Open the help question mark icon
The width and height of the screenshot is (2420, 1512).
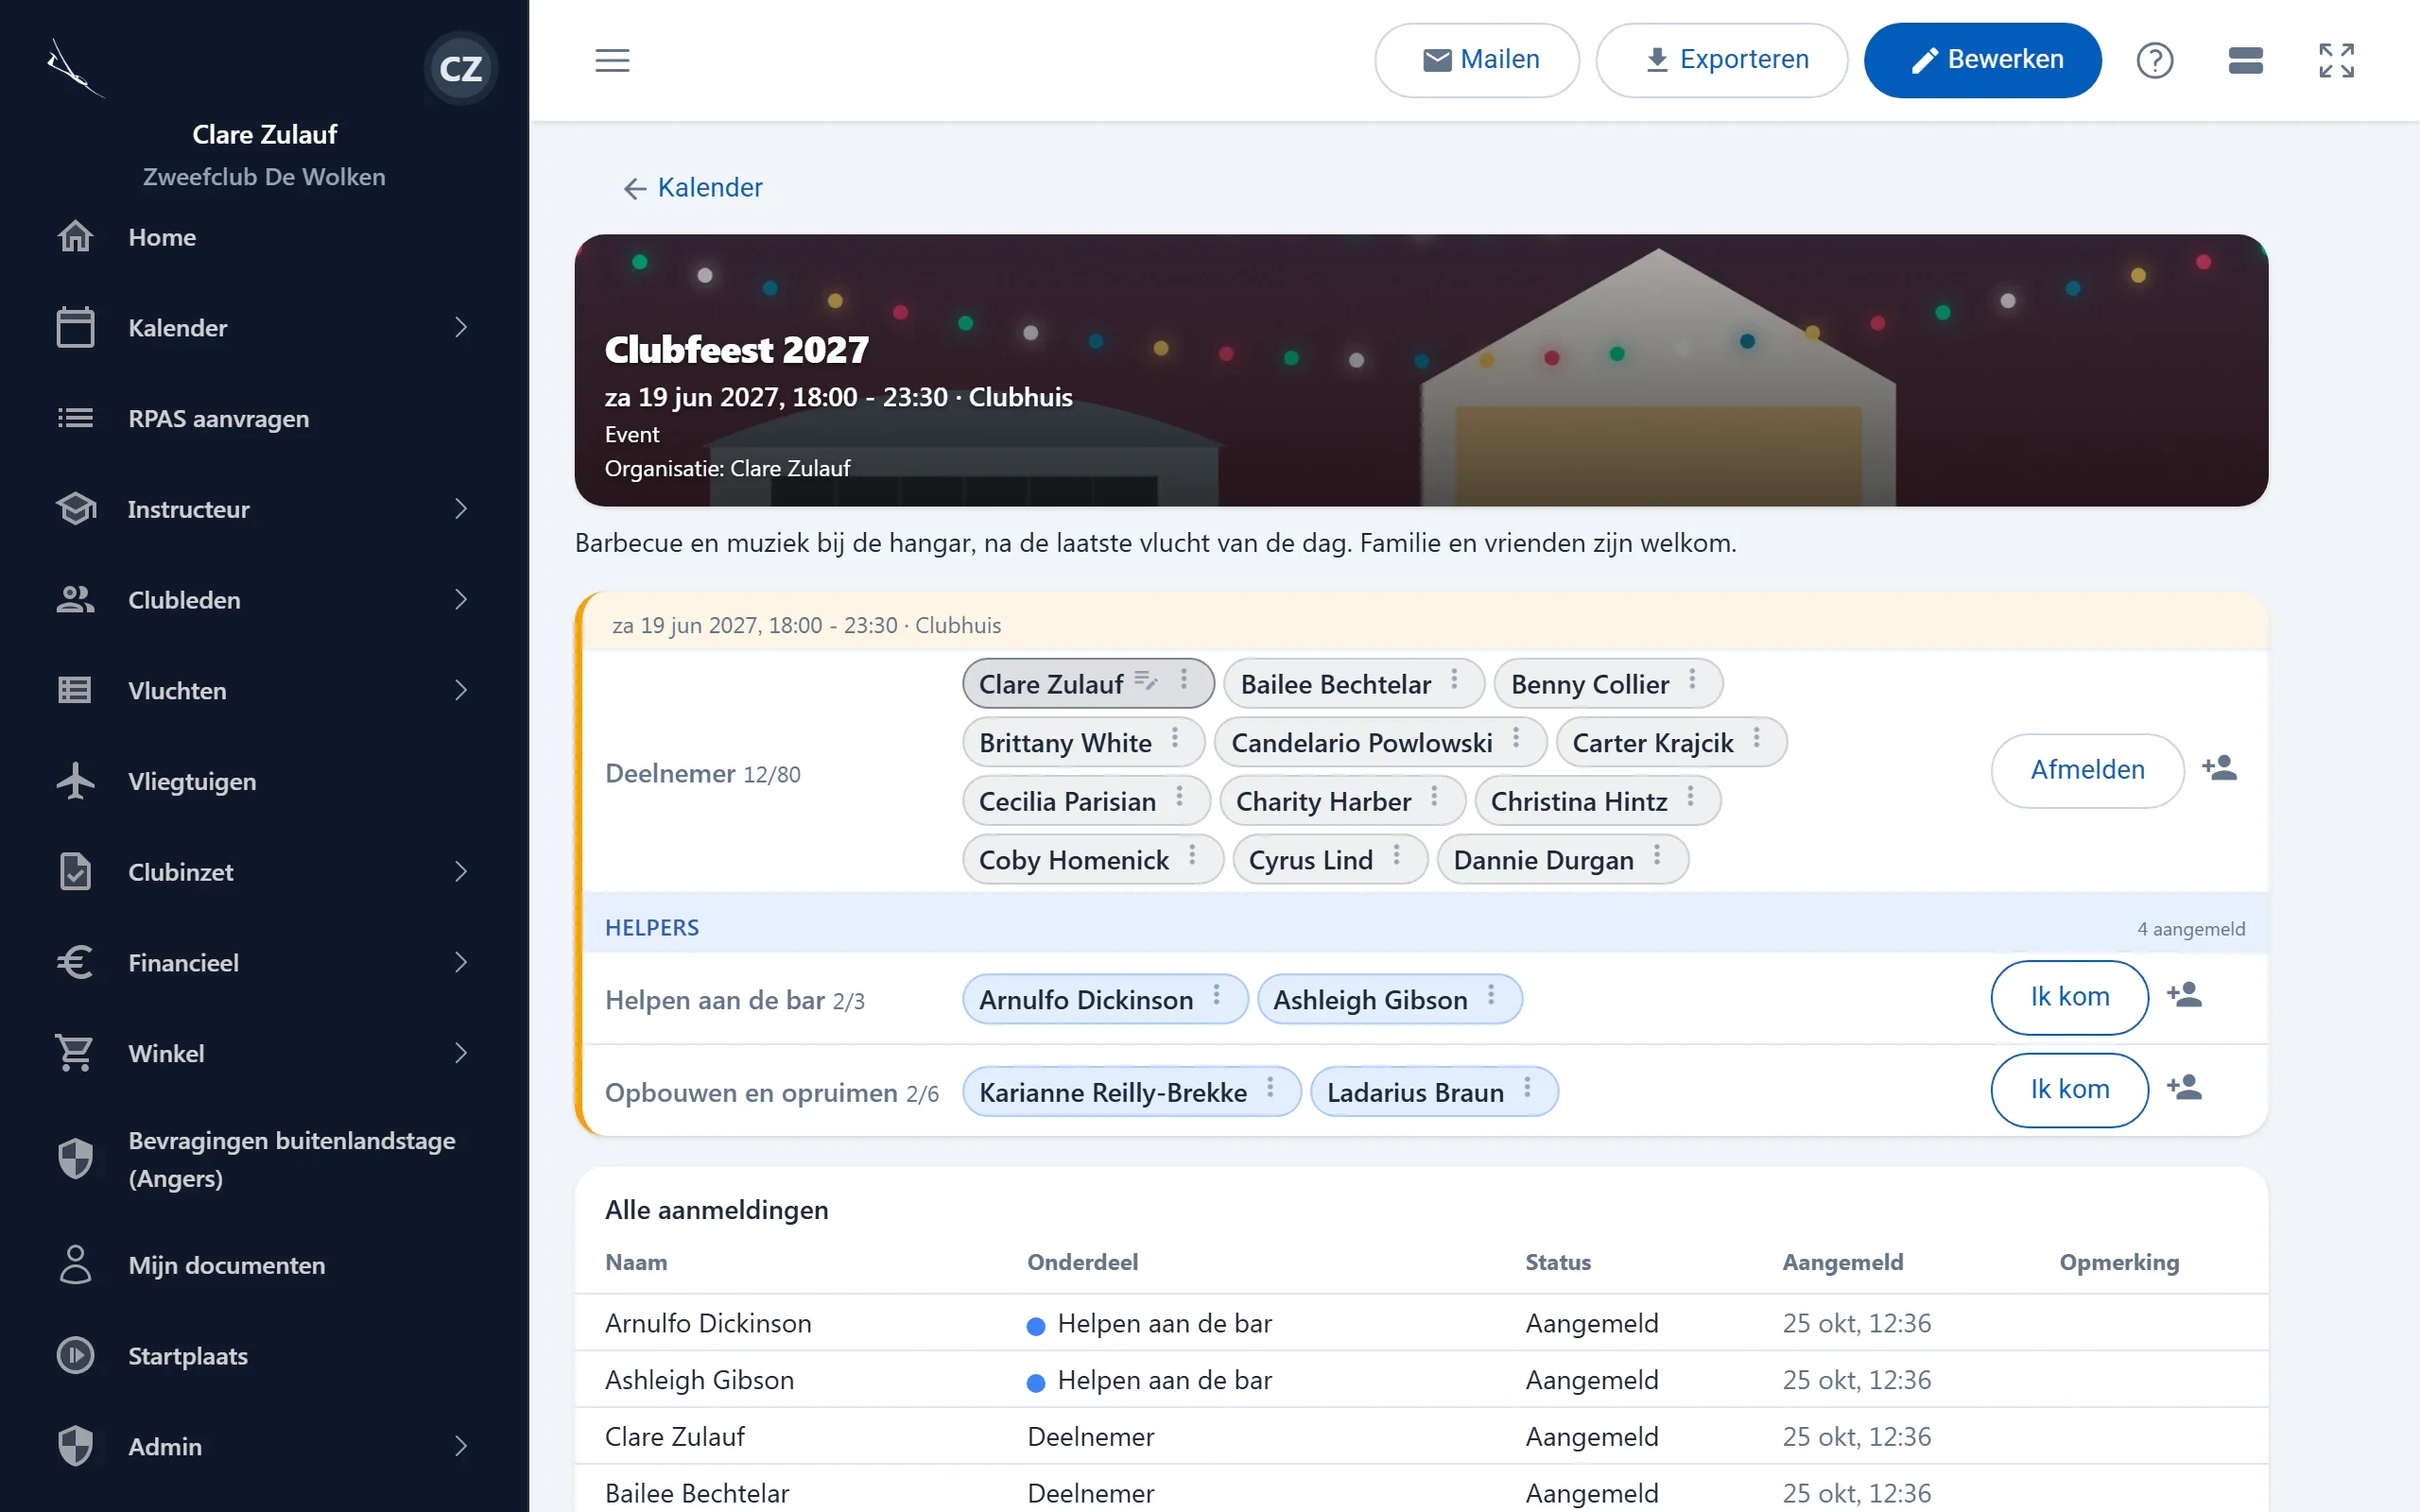(2155, 60)
